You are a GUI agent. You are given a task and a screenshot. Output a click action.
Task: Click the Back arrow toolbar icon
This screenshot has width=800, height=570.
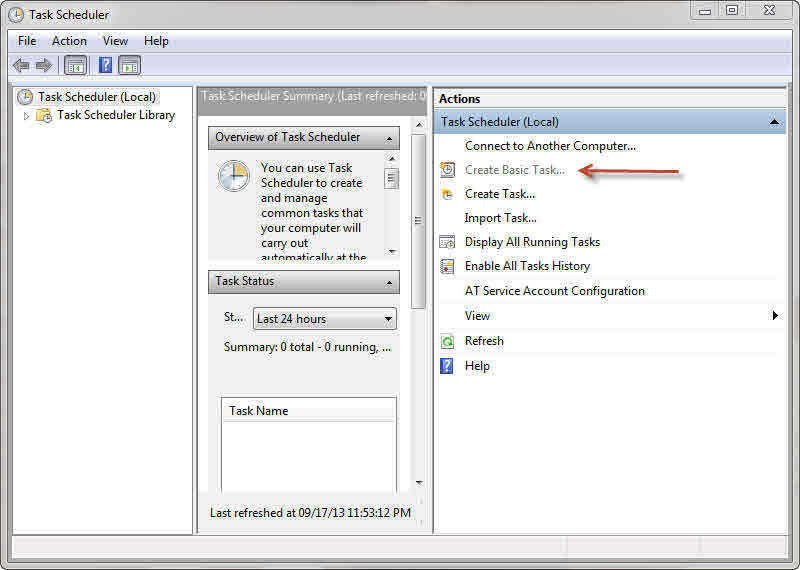pos(21,65)
